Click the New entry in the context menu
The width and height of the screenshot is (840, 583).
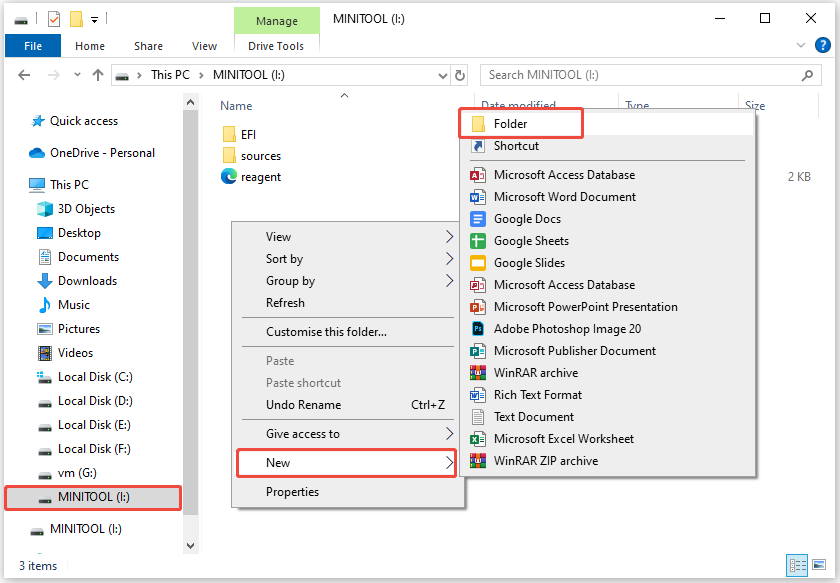tap(348, 462)
